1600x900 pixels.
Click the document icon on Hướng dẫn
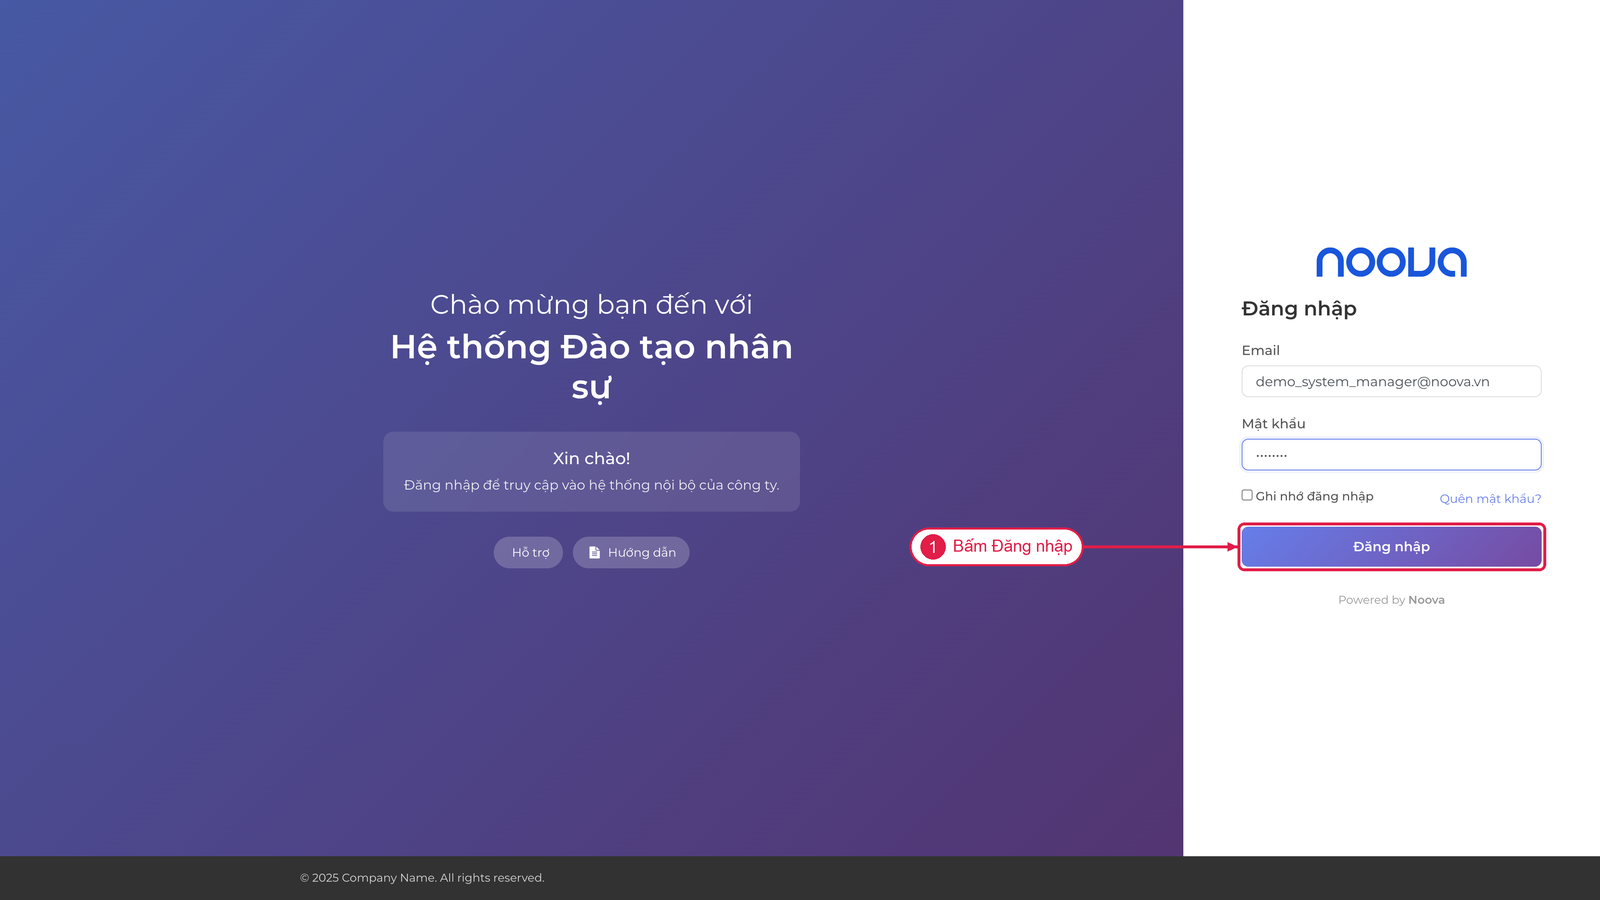(594, 552)
